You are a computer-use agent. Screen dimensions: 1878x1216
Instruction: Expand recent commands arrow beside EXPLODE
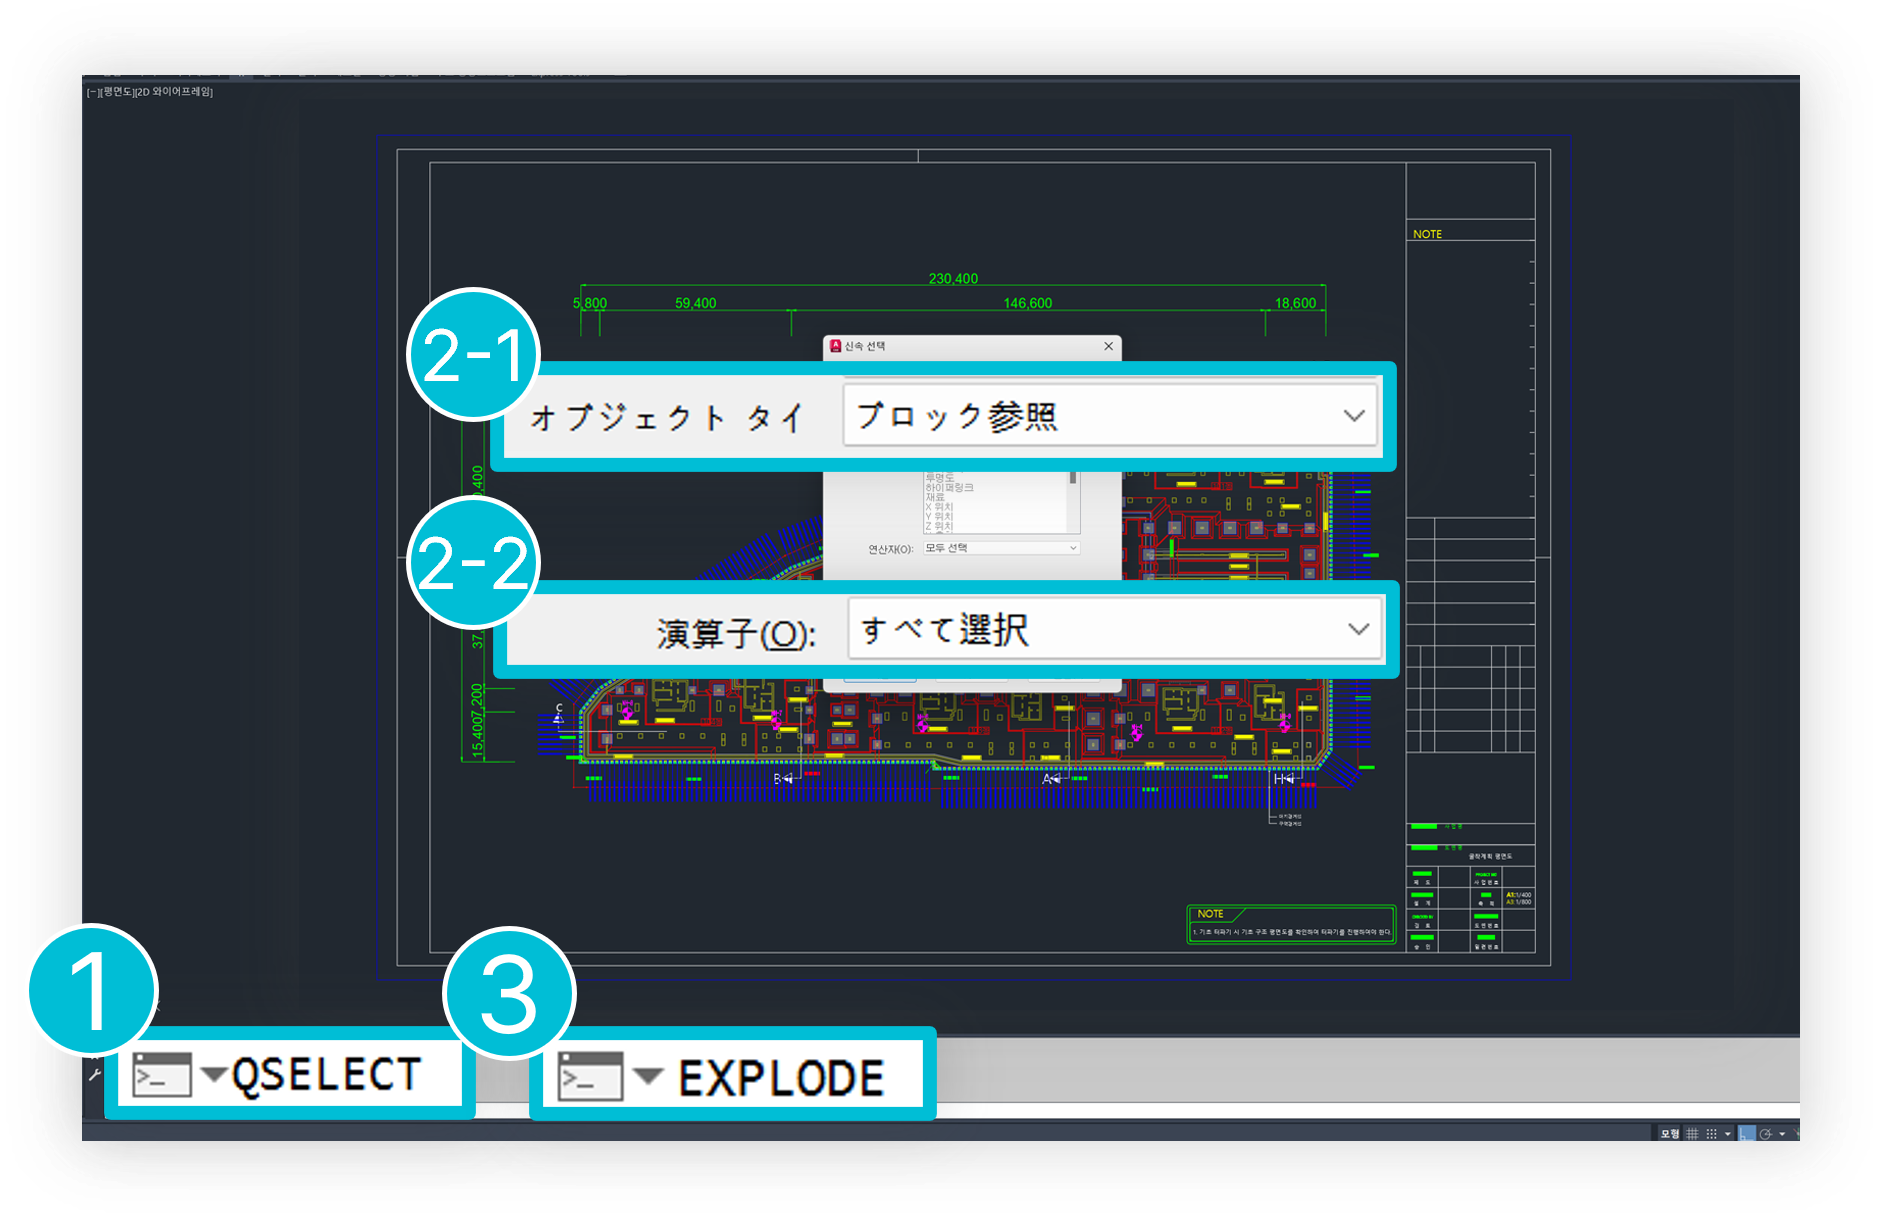coord(648,1077)
